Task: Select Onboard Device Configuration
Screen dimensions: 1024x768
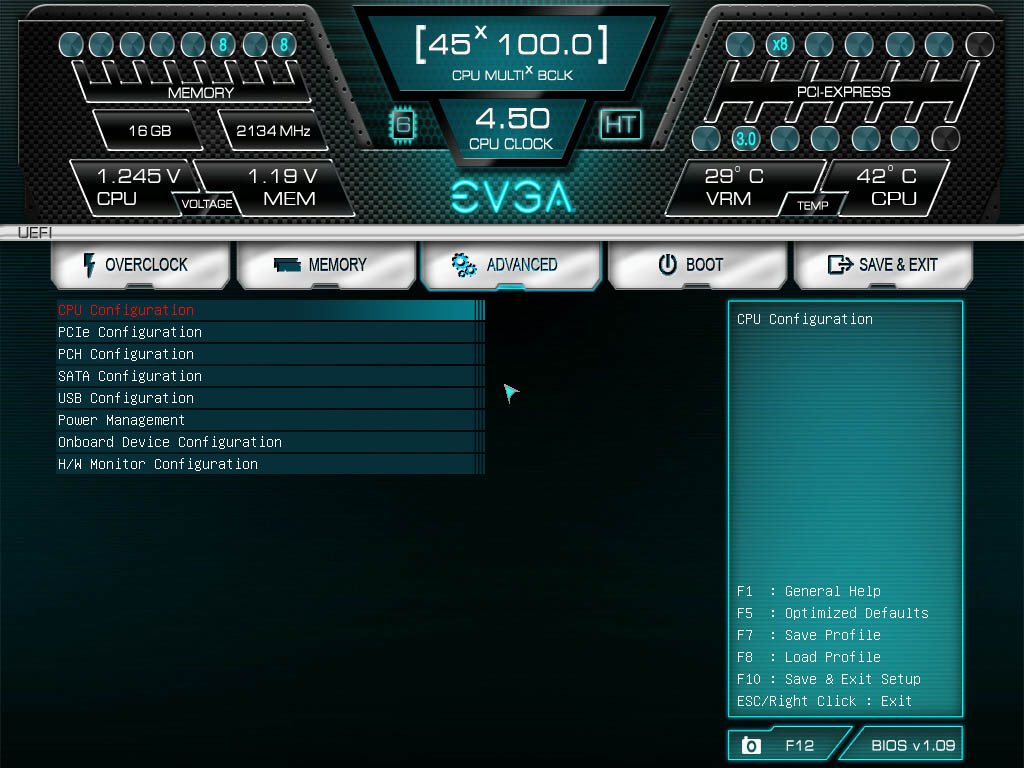Action: tap(270, 442)
